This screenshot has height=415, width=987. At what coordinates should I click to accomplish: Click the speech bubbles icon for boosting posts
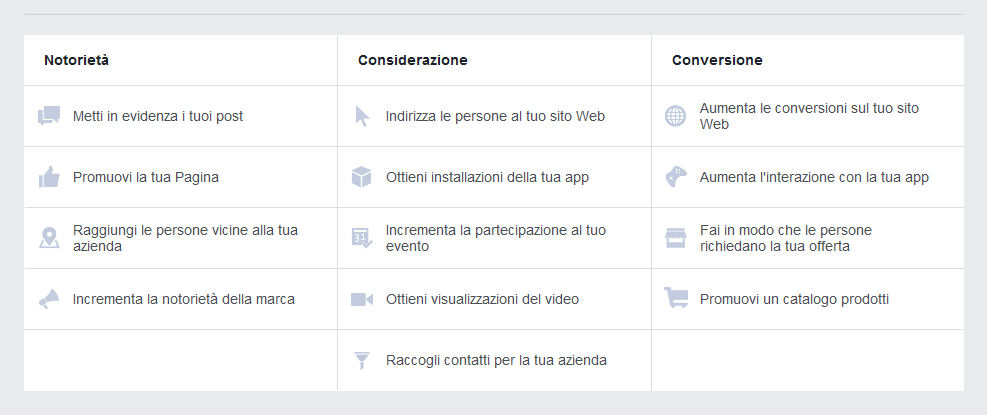49,116
